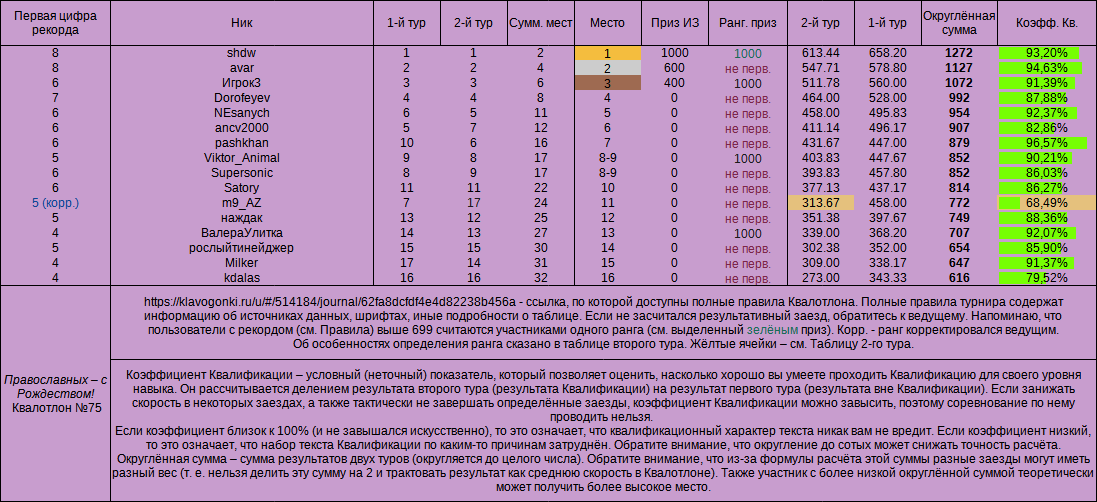Viewport: 1097px width, 502px height.
Task: Click the silver second-place cell for avar
Action: point(607,68)
